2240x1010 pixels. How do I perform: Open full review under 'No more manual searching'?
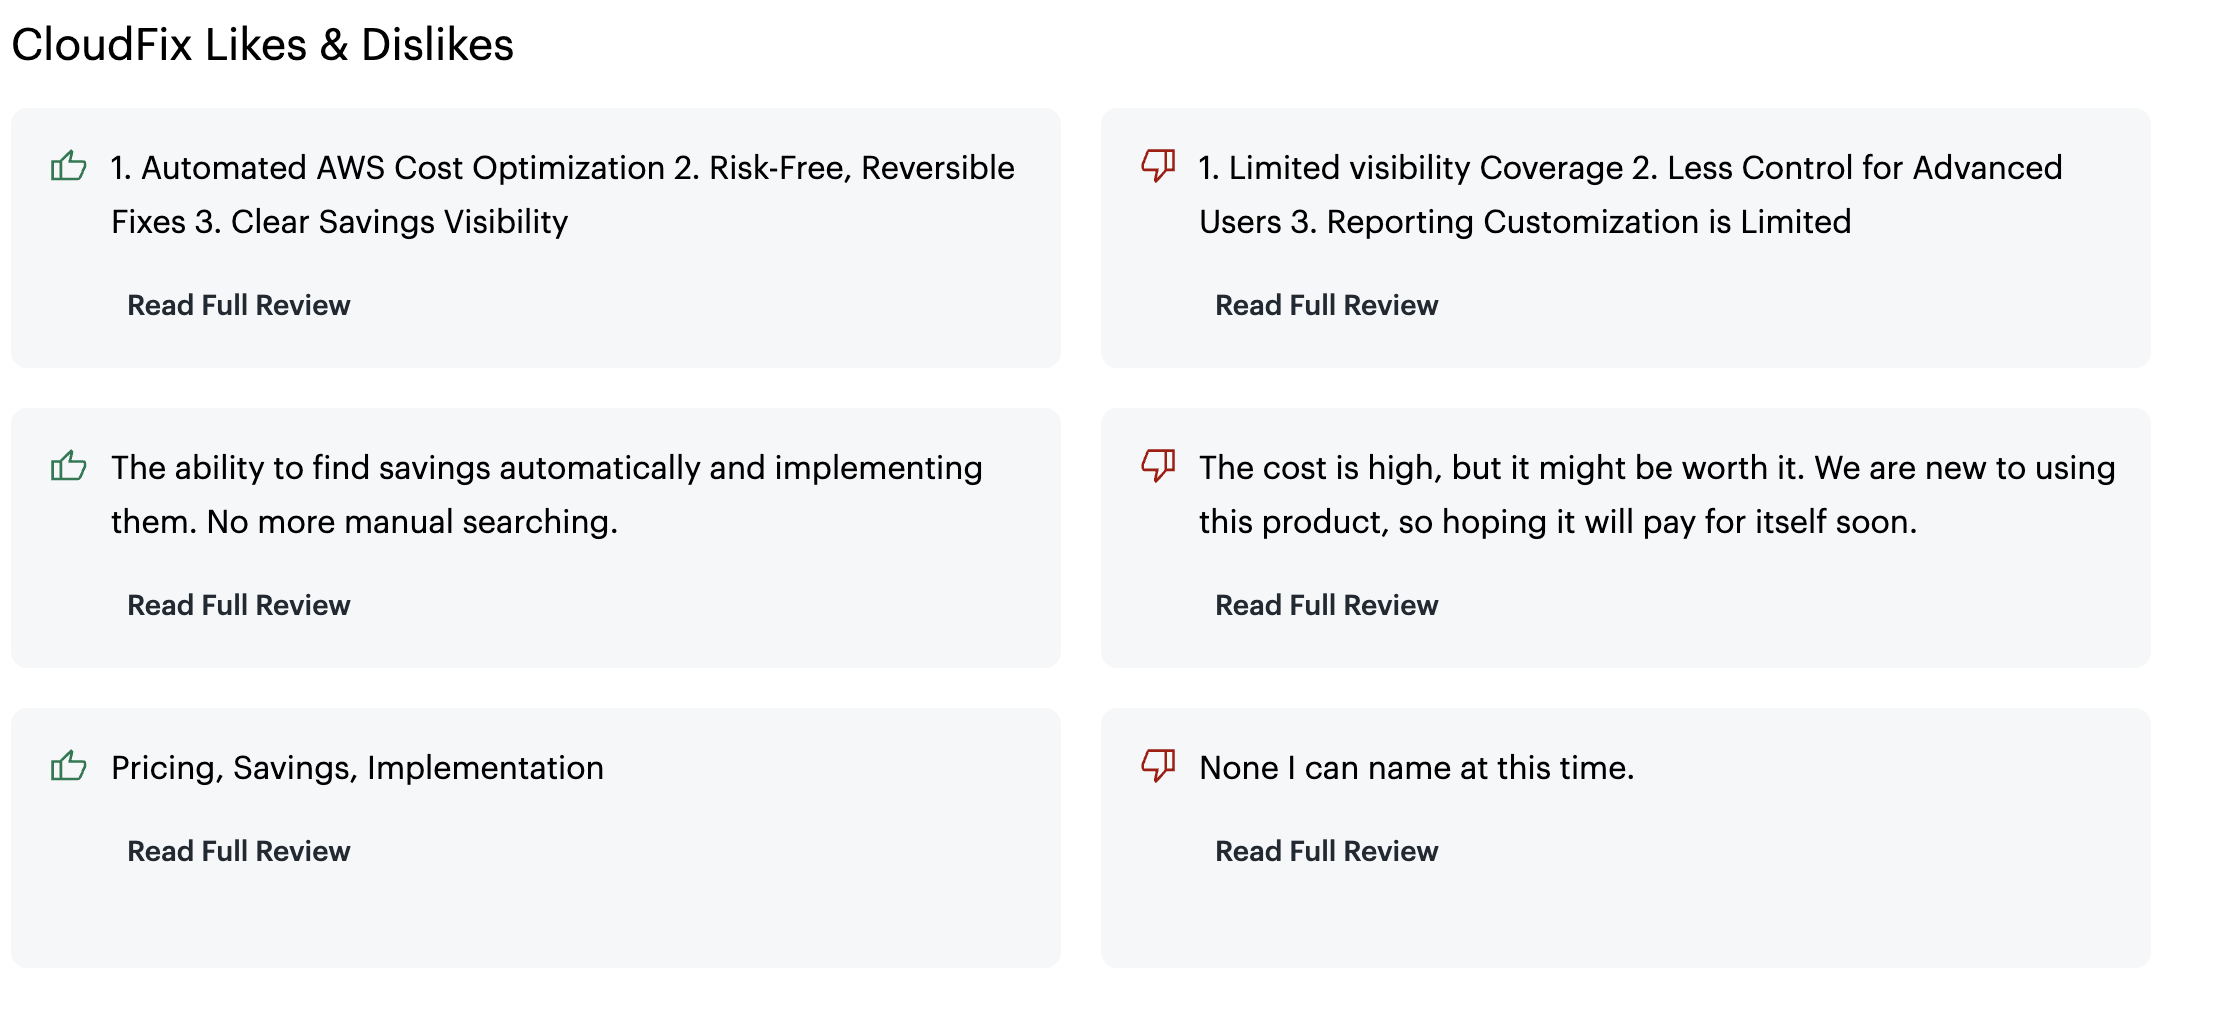tap(238, 605)
